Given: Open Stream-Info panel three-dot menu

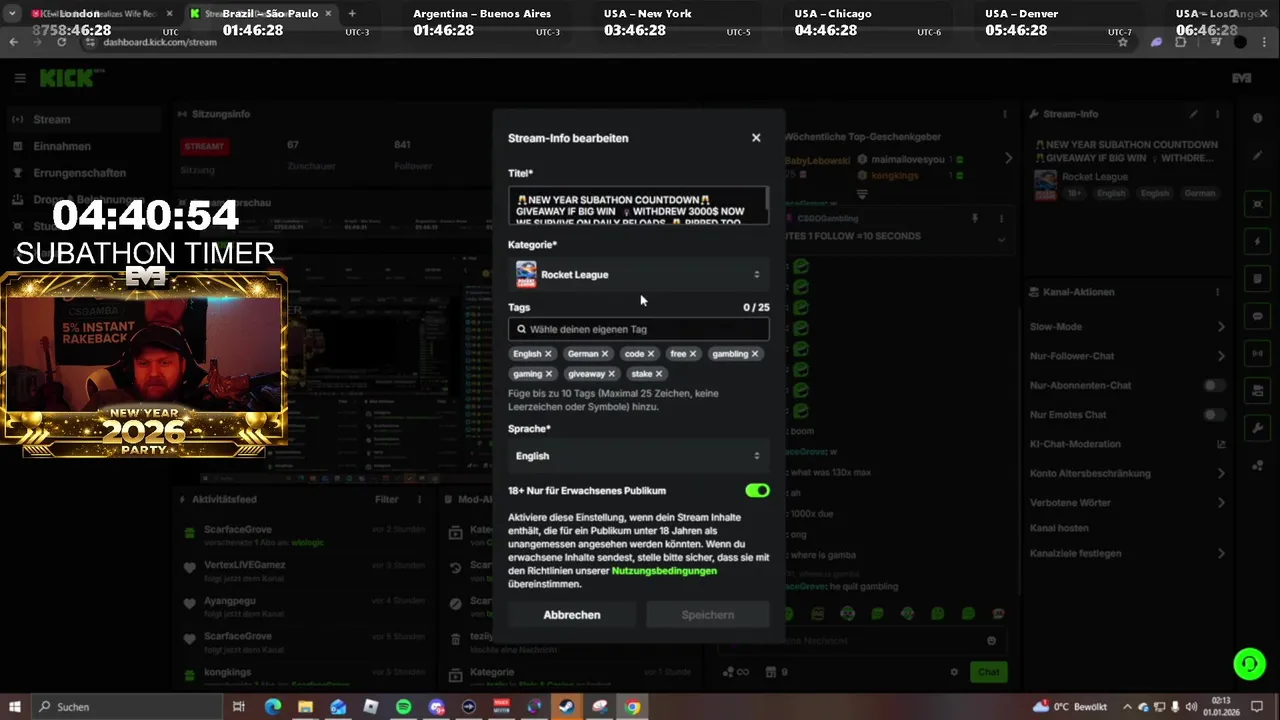Looking at the screenshot, I should (x=1218, y=114).
